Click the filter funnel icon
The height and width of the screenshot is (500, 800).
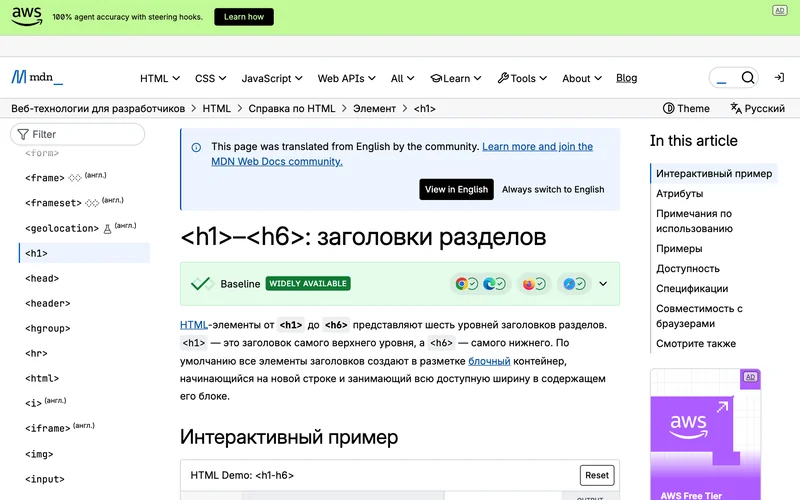pos(23,134)
